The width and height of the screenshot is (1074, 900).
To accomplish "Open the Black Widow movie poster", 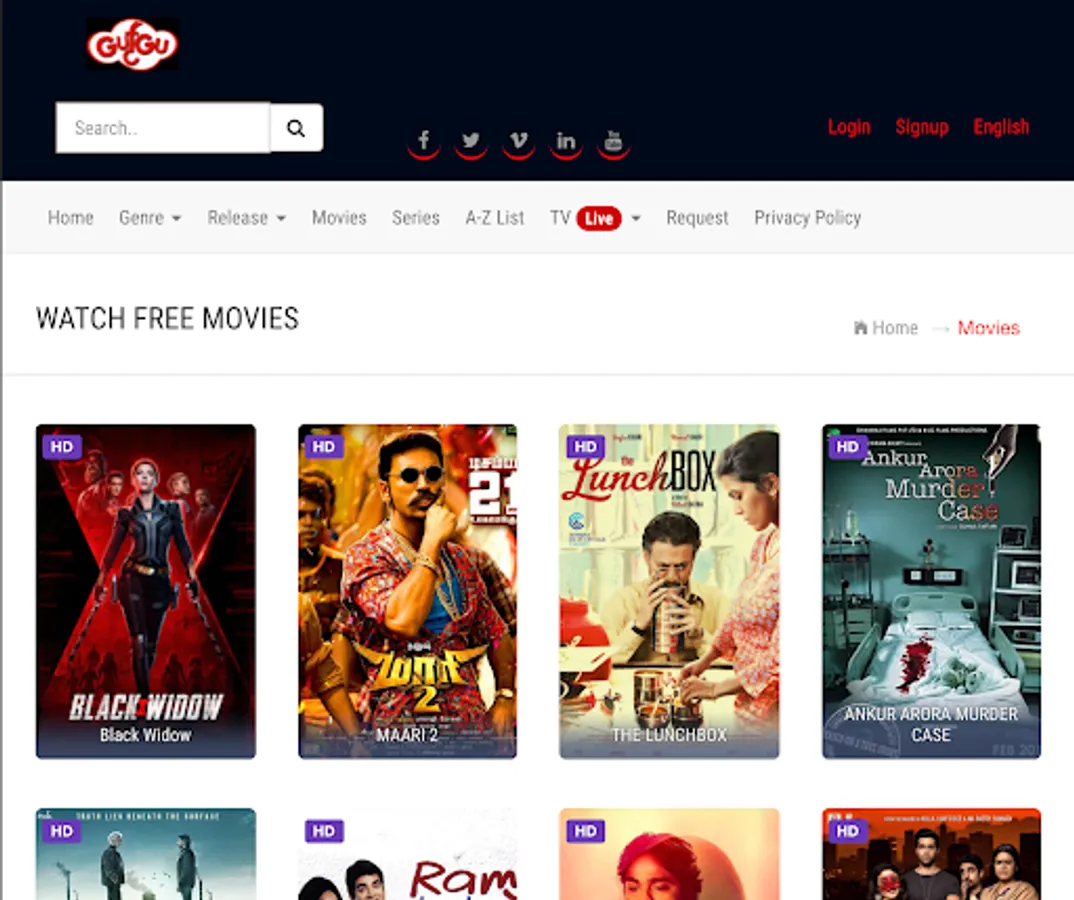I will (146, 591).
